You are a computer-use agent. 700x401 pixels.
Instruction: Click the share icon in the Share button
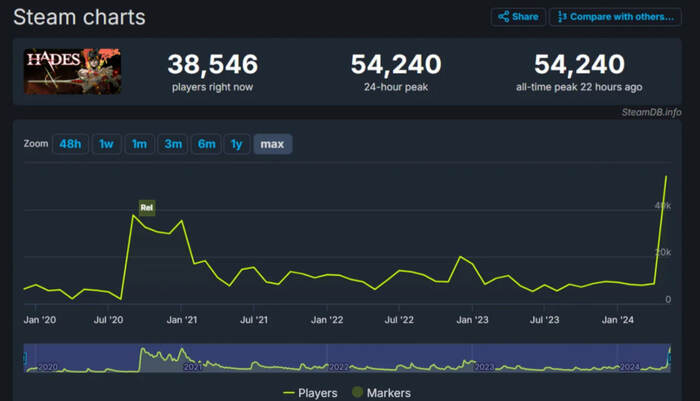pos(504,17)
